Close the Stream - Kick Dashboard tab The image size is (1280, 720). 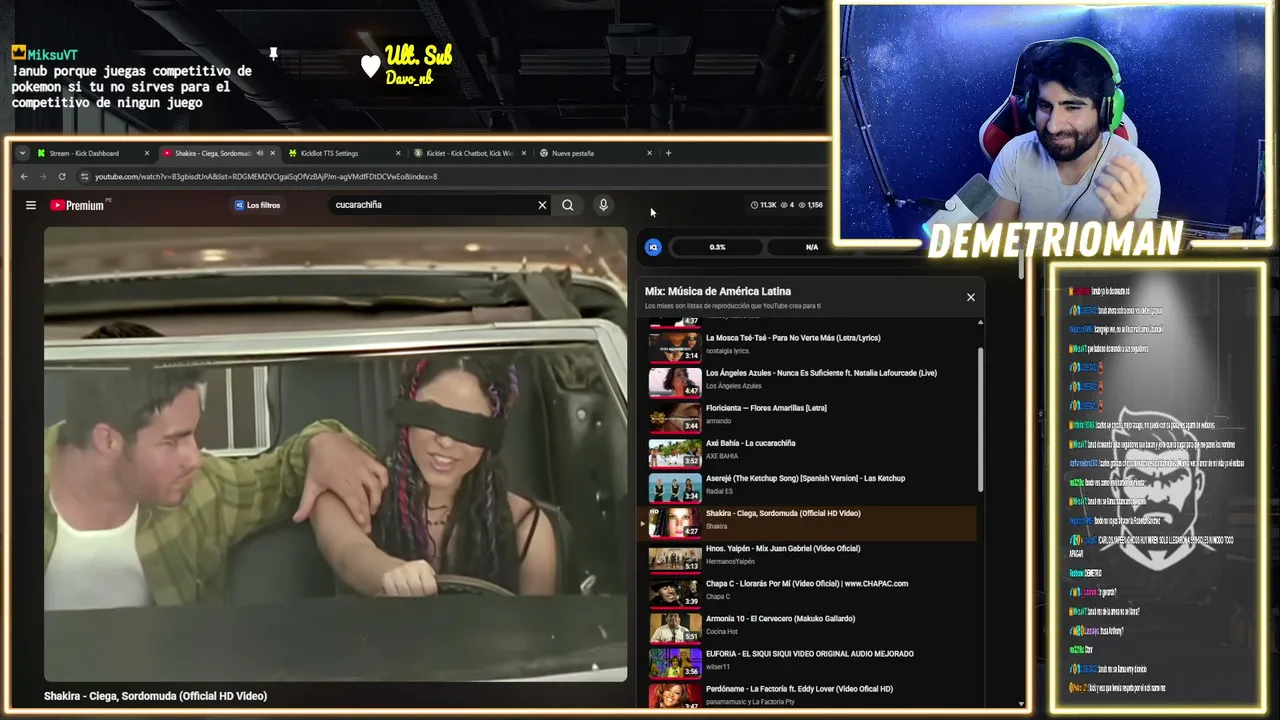[147, 153]
